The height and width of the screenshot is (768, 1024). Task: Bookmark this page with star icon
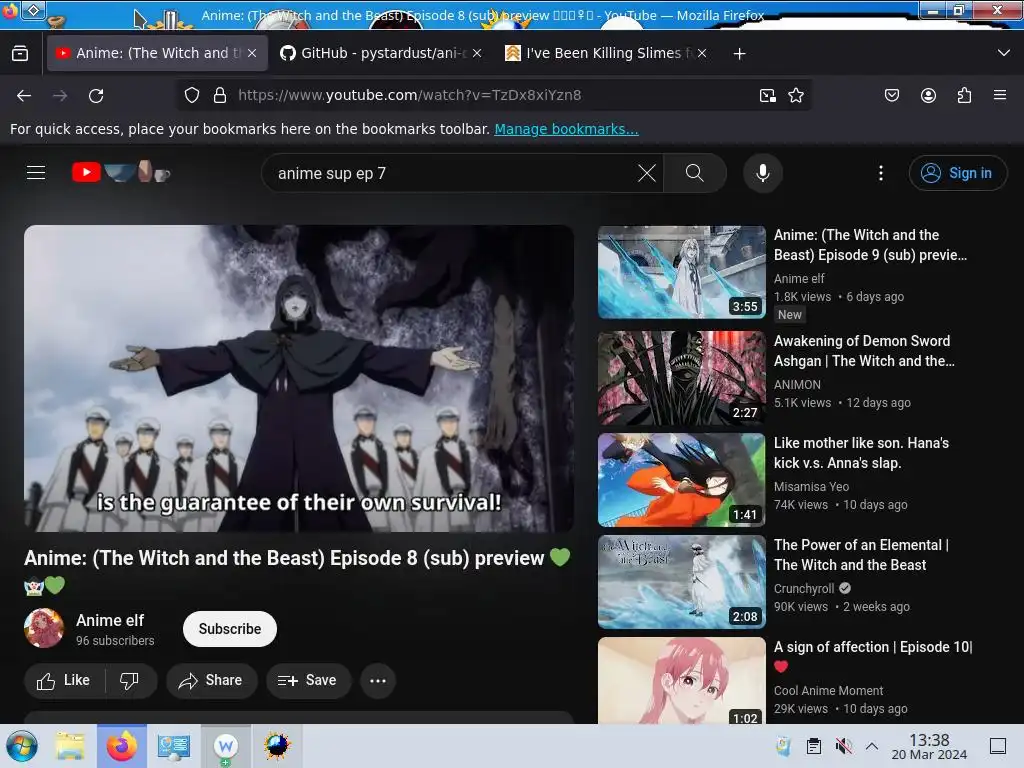coord(795,96)
